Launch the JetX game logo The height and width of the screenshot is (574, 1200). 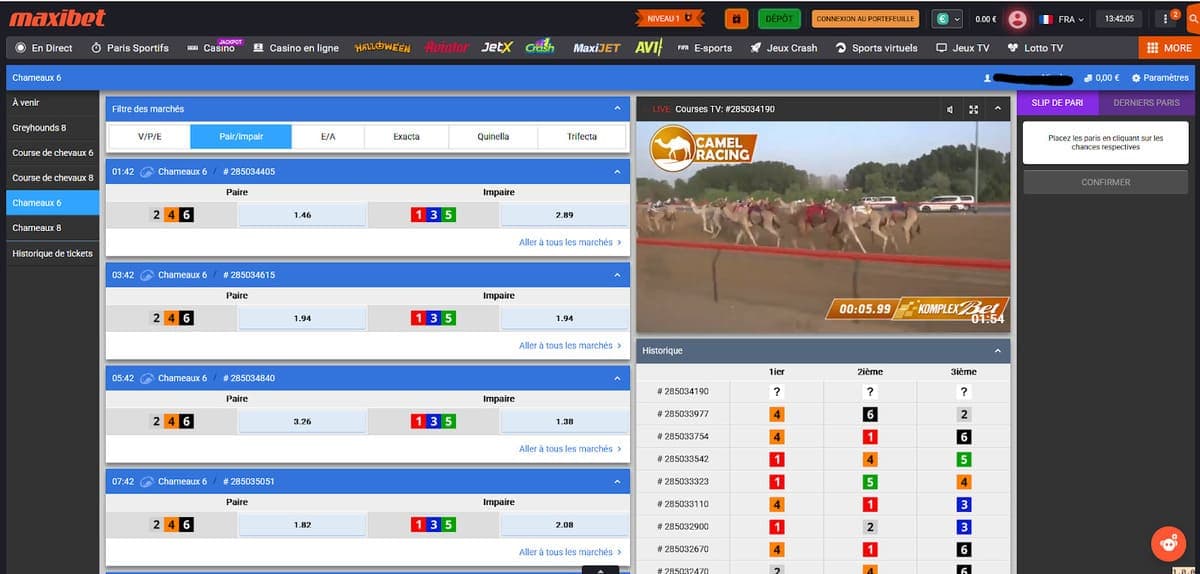click(x=497, y=47)
